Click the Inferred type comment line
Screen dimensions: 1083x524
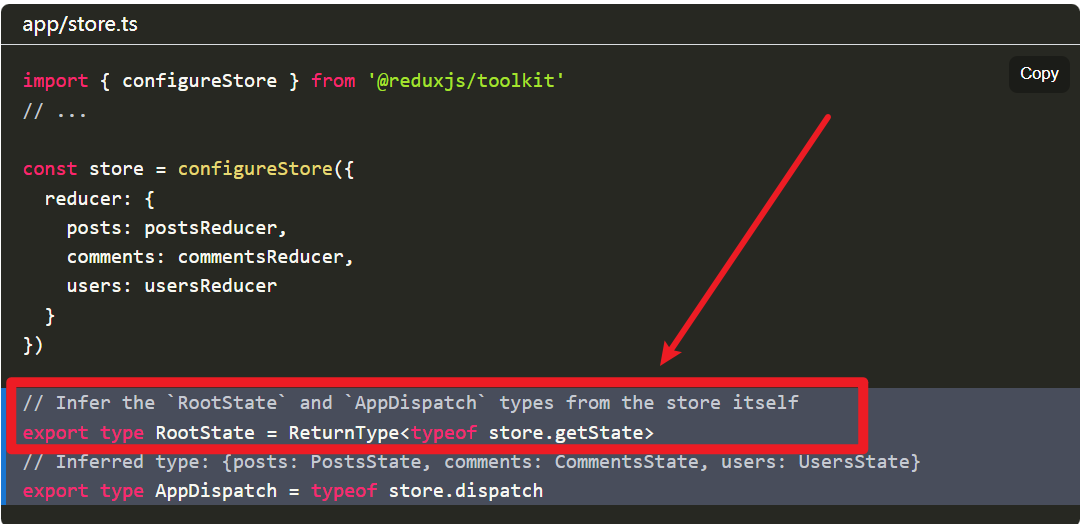coord(472,462)
